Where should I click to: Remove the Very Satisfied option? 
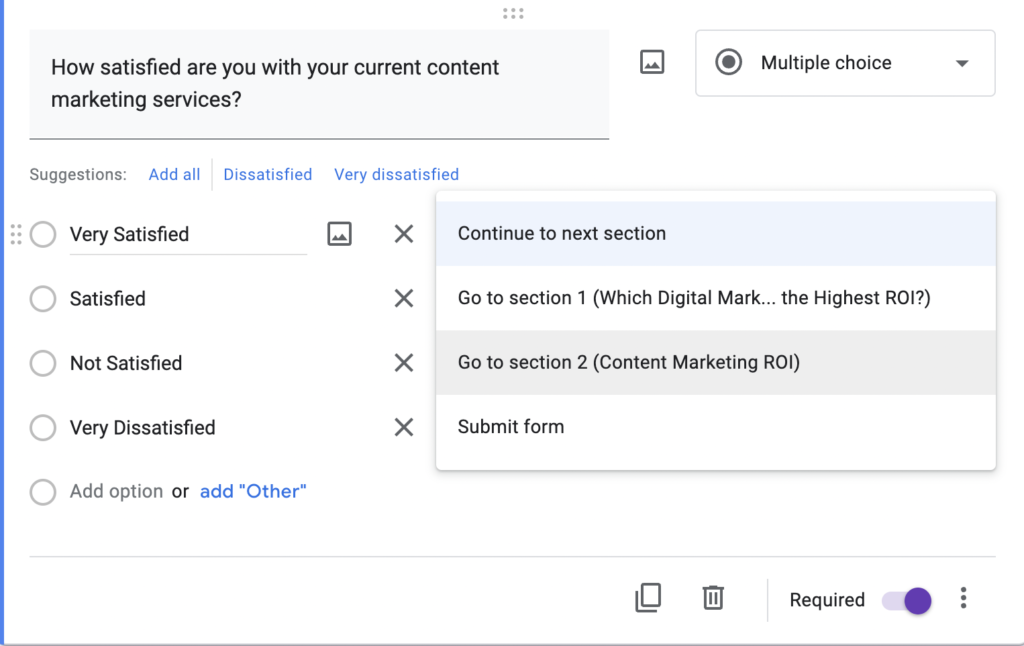point(404,234)
